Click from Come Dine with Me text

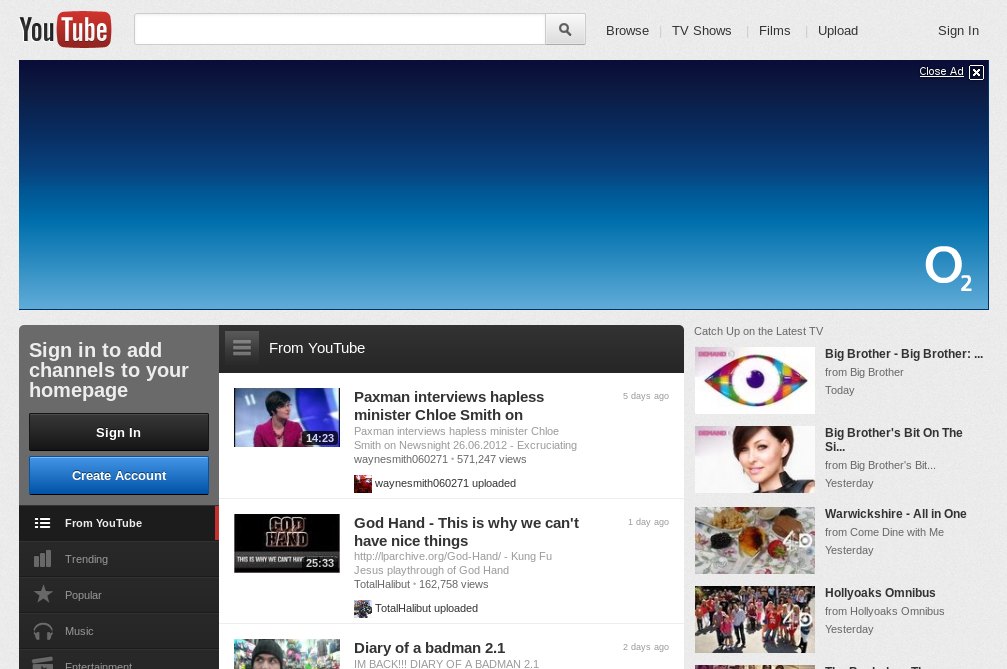pyautogui.click(x=884, y=532)
